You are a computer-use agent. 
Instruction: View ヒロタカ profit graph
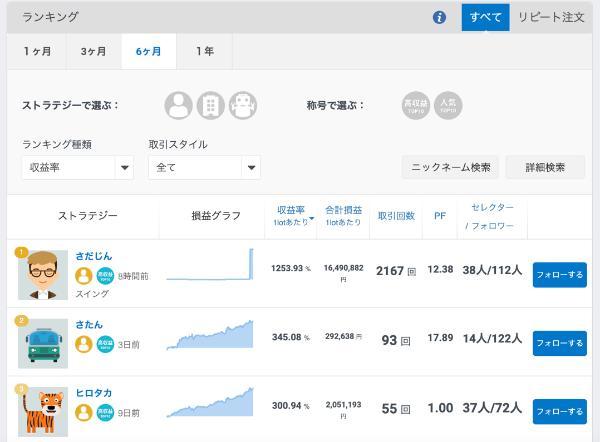click(x=210, y=402)
